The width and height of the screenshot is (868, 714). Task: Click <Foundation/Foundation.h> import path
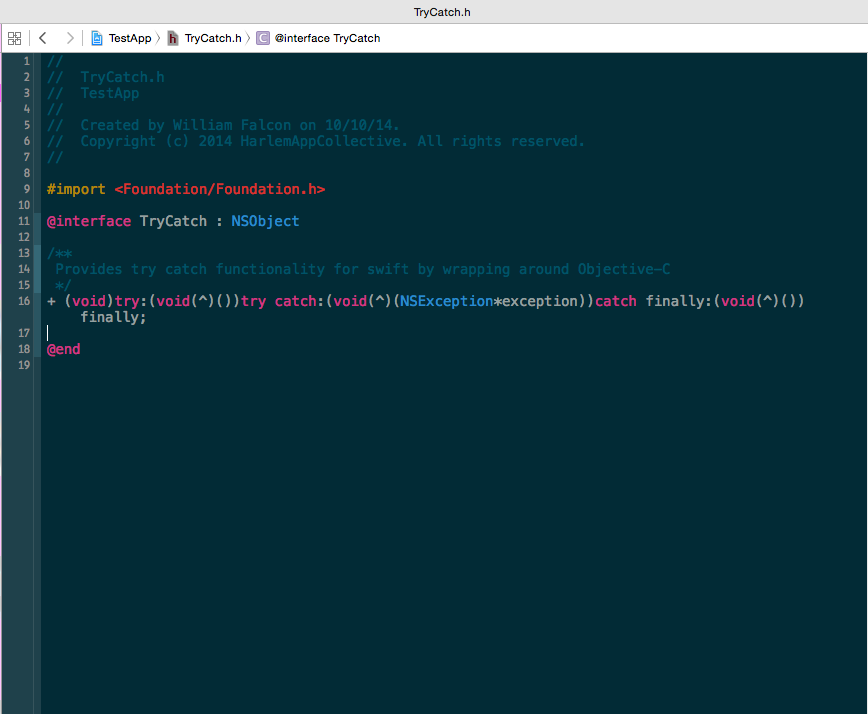coord(220,189)
